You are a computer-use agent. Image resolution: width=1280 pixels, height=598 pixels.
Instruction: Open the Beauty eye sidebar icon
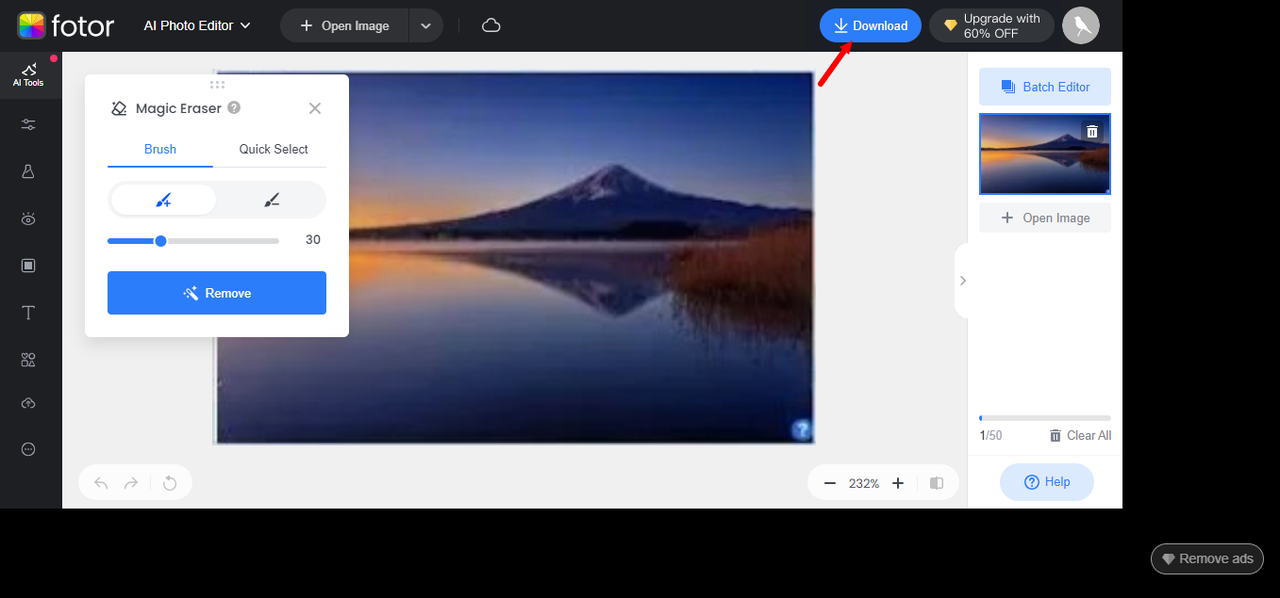pyautogui.click(x=28, y=218)
